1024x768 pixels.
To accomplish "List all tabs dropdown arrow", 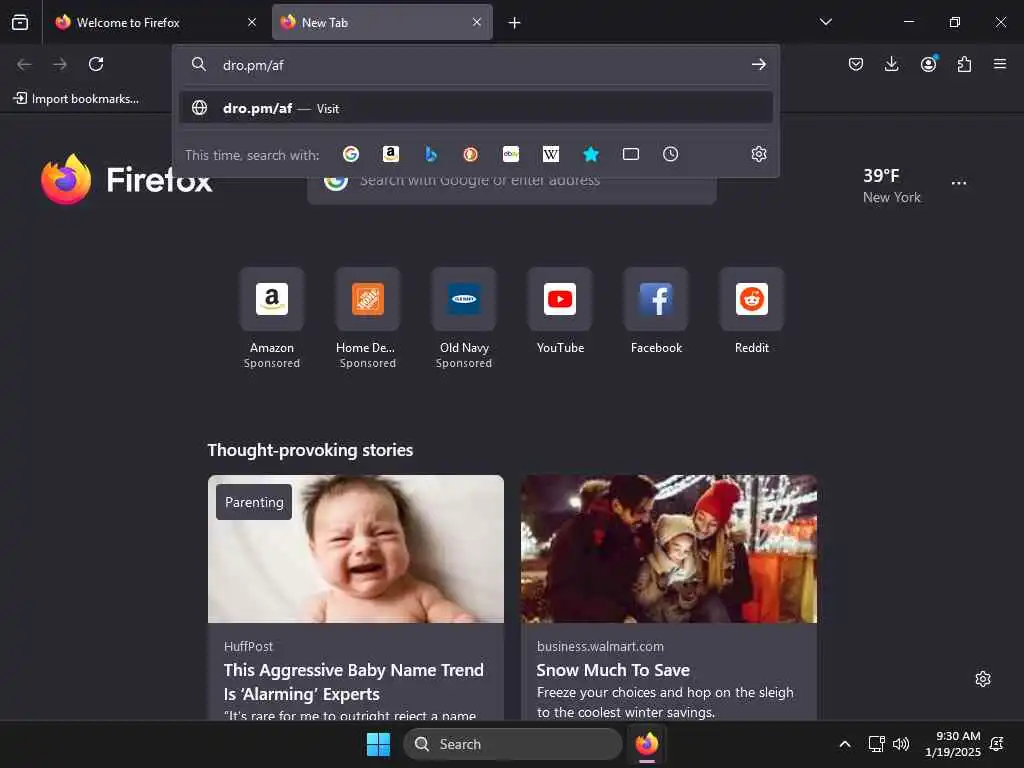I will (826, 22).
